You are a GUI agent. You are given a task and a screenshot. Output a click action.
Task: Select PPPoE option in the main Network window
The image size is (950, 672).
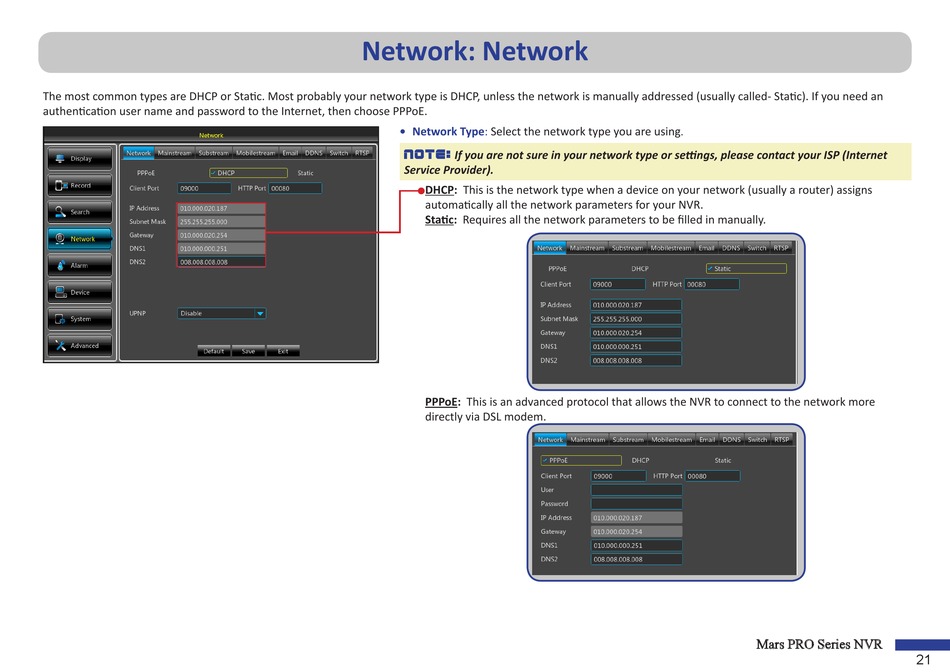point(146,173)
